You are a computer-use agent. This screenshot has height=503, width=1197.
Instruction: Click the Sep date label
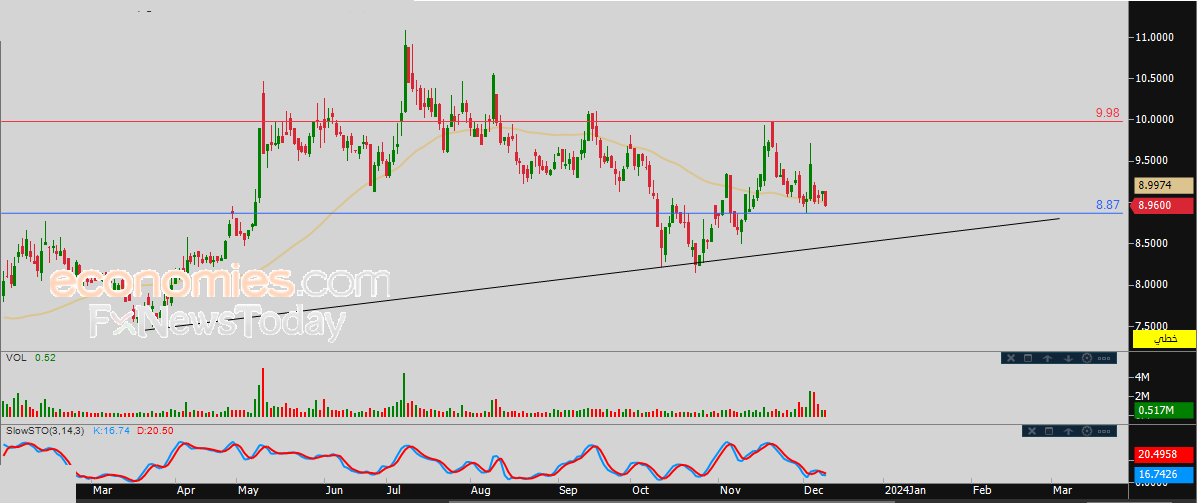tap(569, 492)
